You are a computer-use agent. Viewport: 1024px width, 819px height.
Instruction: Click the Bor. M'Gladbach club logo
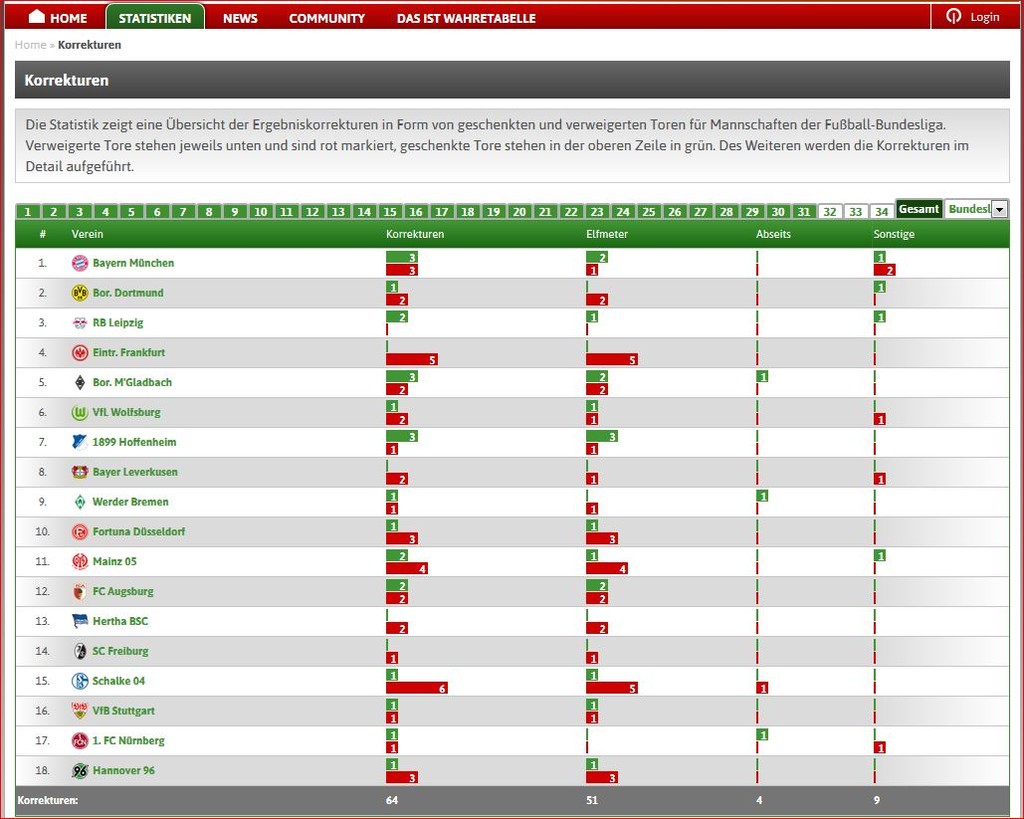pos(80,383)
